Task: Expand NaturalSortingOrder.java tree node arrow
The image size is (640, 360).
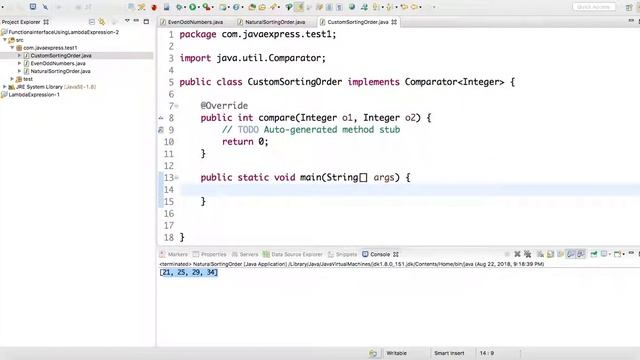Action: pyautogui.click(x=19, y=71)
